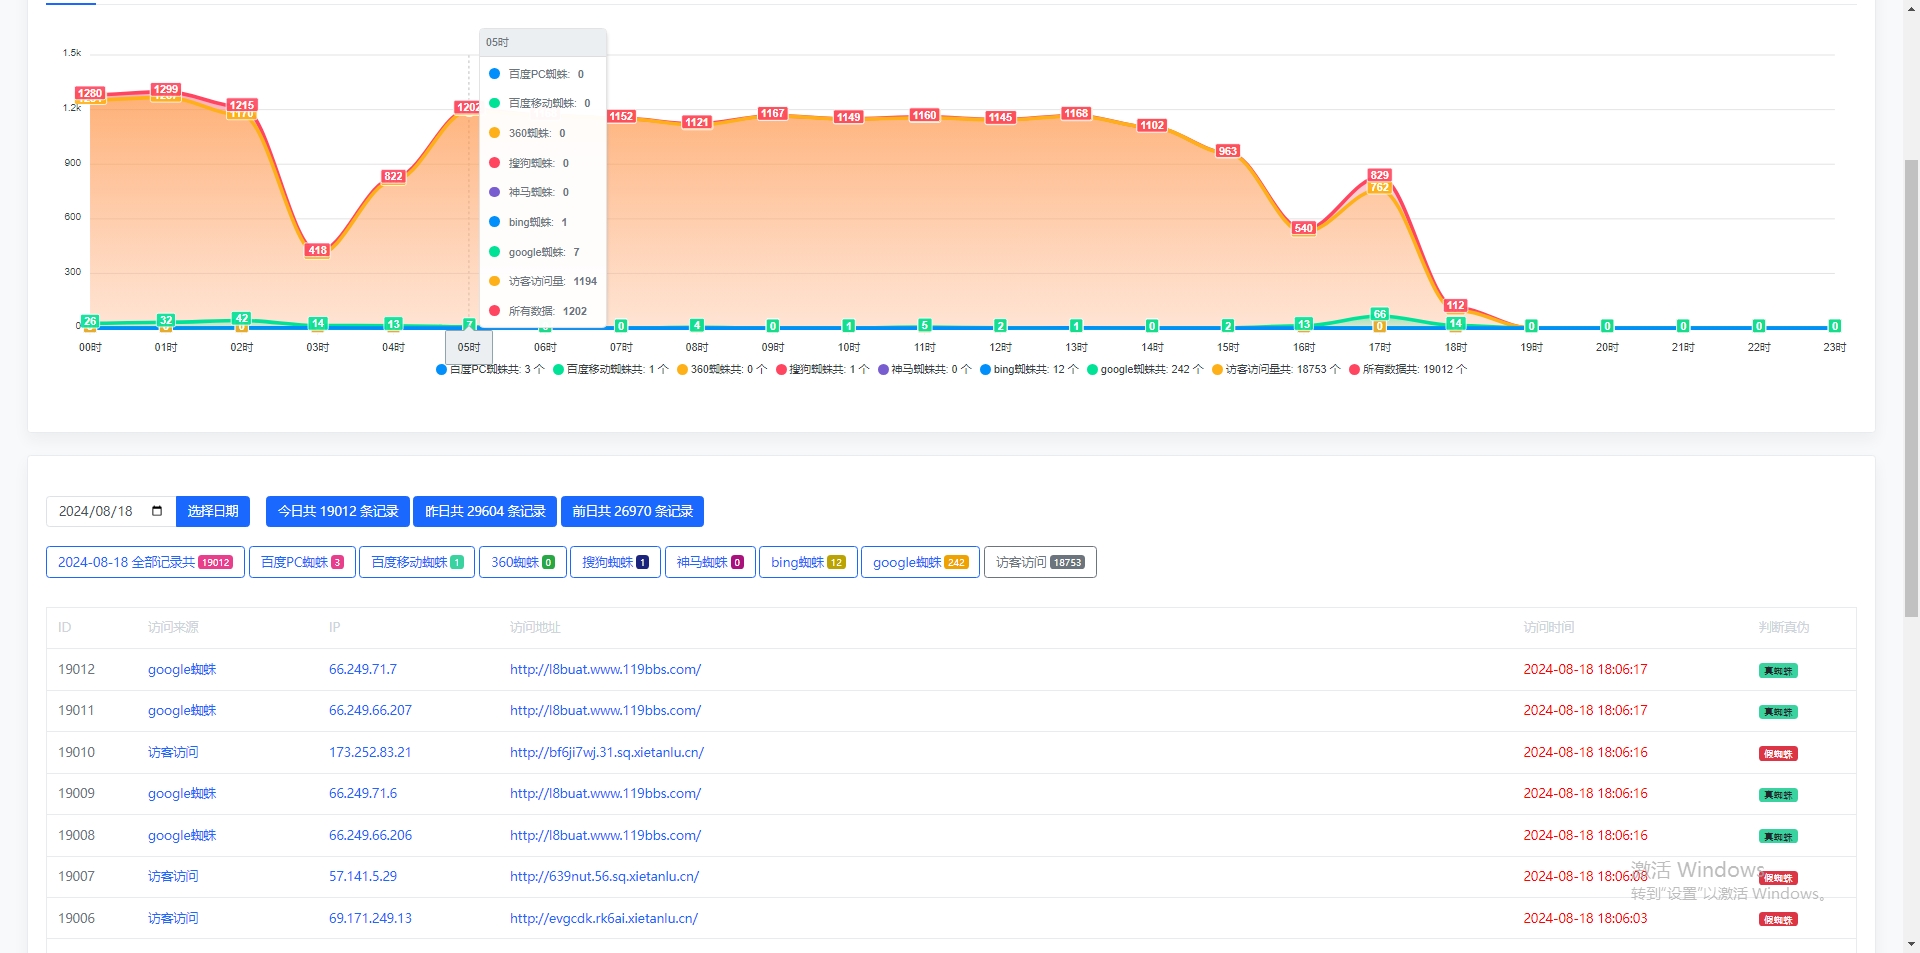Open URL http://639nut.56.sq.xietanlu.cn/

tap(604, 876)
